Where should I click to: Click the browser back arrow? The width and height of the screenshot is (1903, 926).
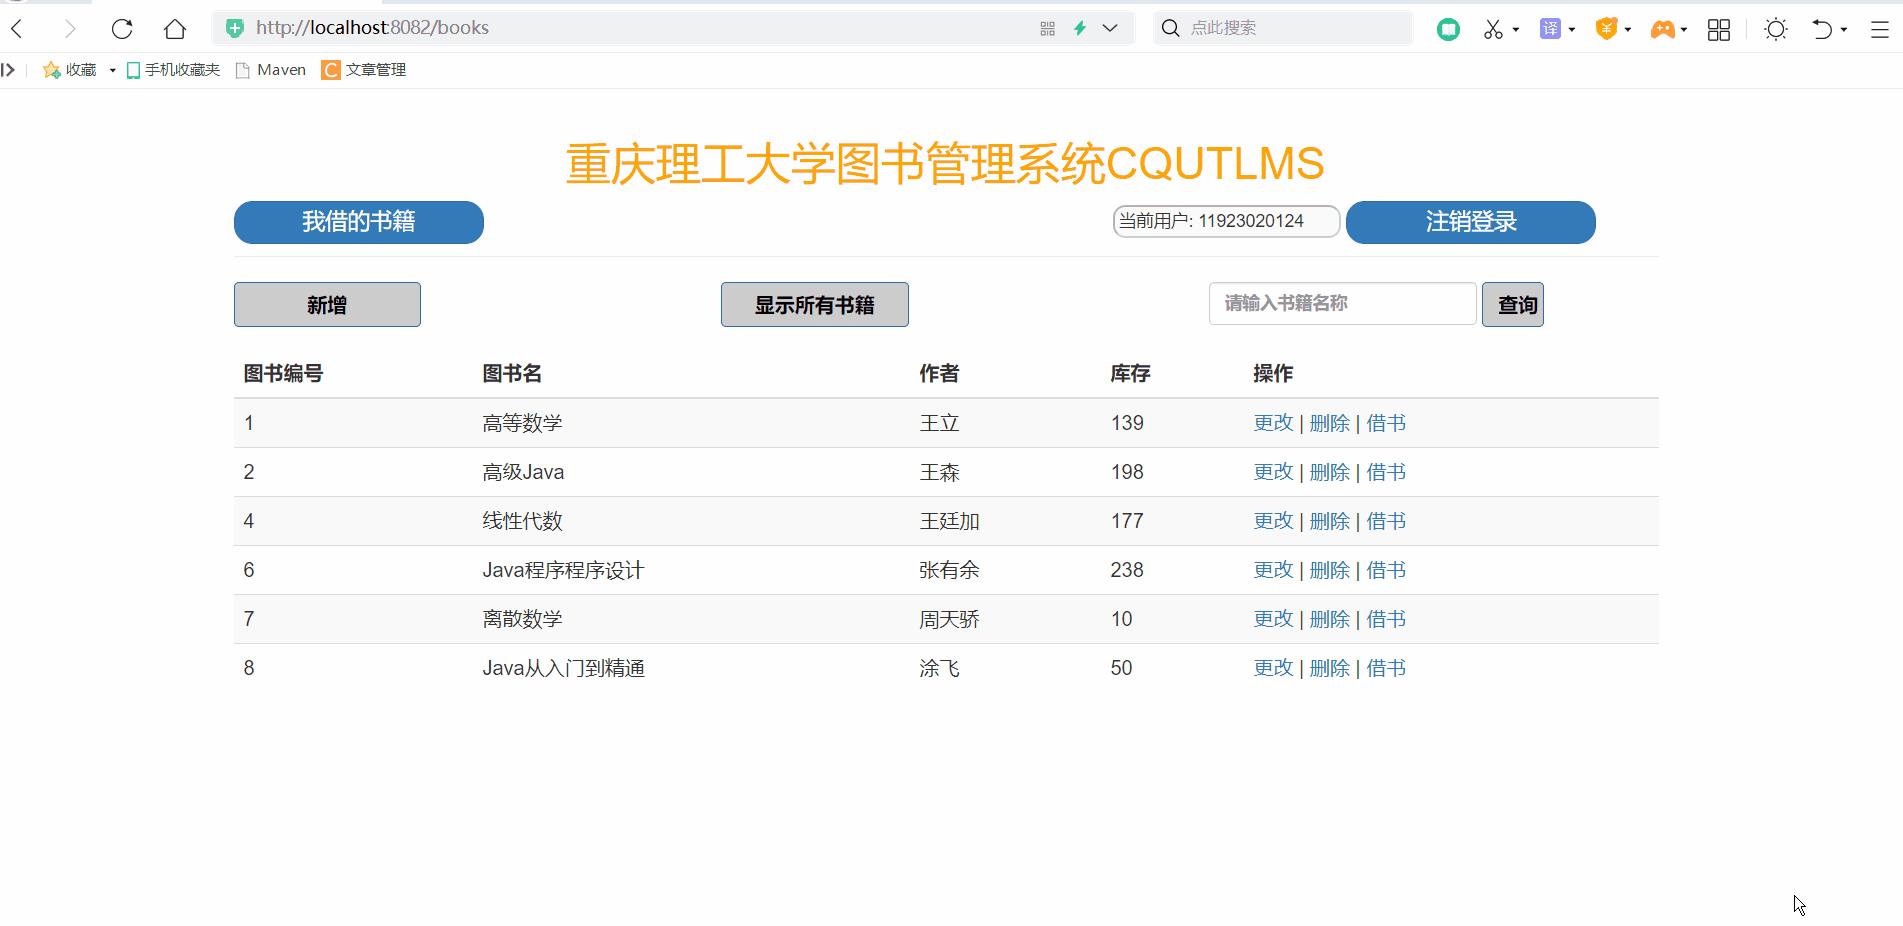pos(17,29)
